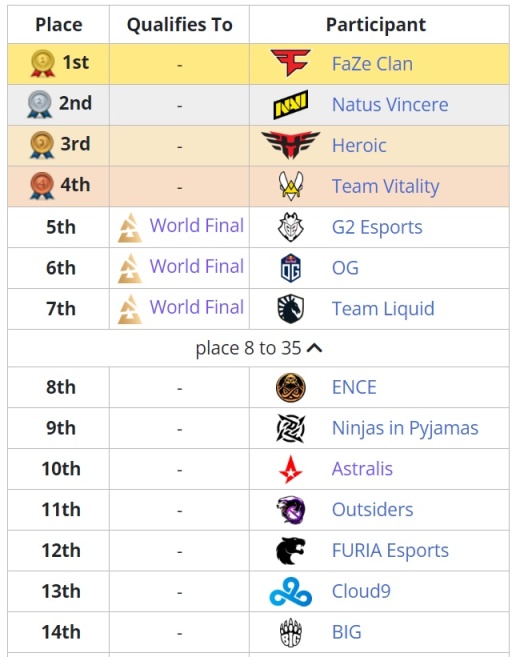Open the Astralis team link
The height and width of the screenshot is (657, 516).
click(362, 468)
